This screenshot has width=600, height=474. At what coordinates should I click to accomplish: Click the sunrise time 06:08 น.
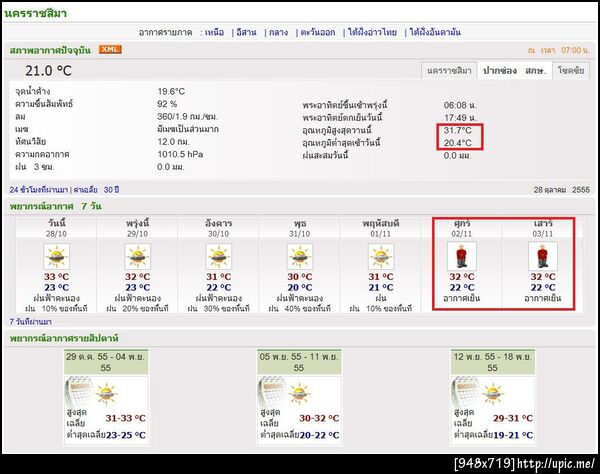[x=460, y=105]
